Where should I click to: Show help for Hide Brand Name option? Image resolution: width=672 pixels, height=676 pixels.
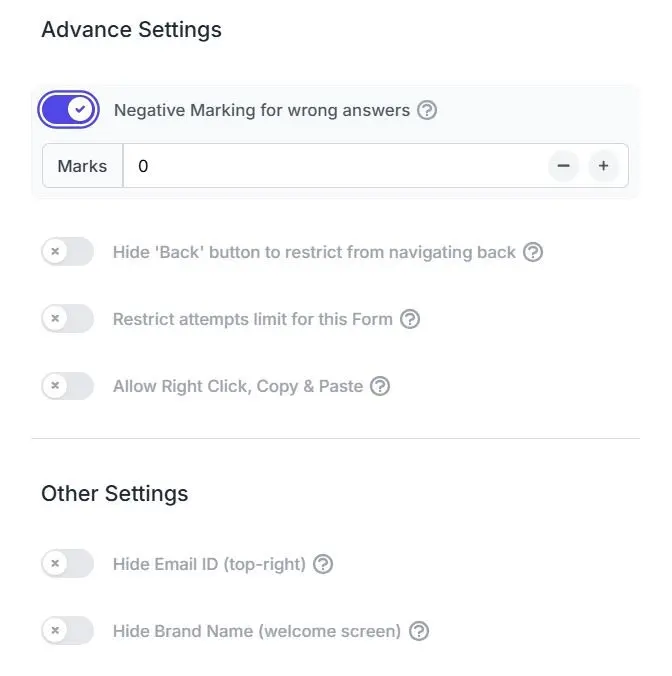[419, 631]
